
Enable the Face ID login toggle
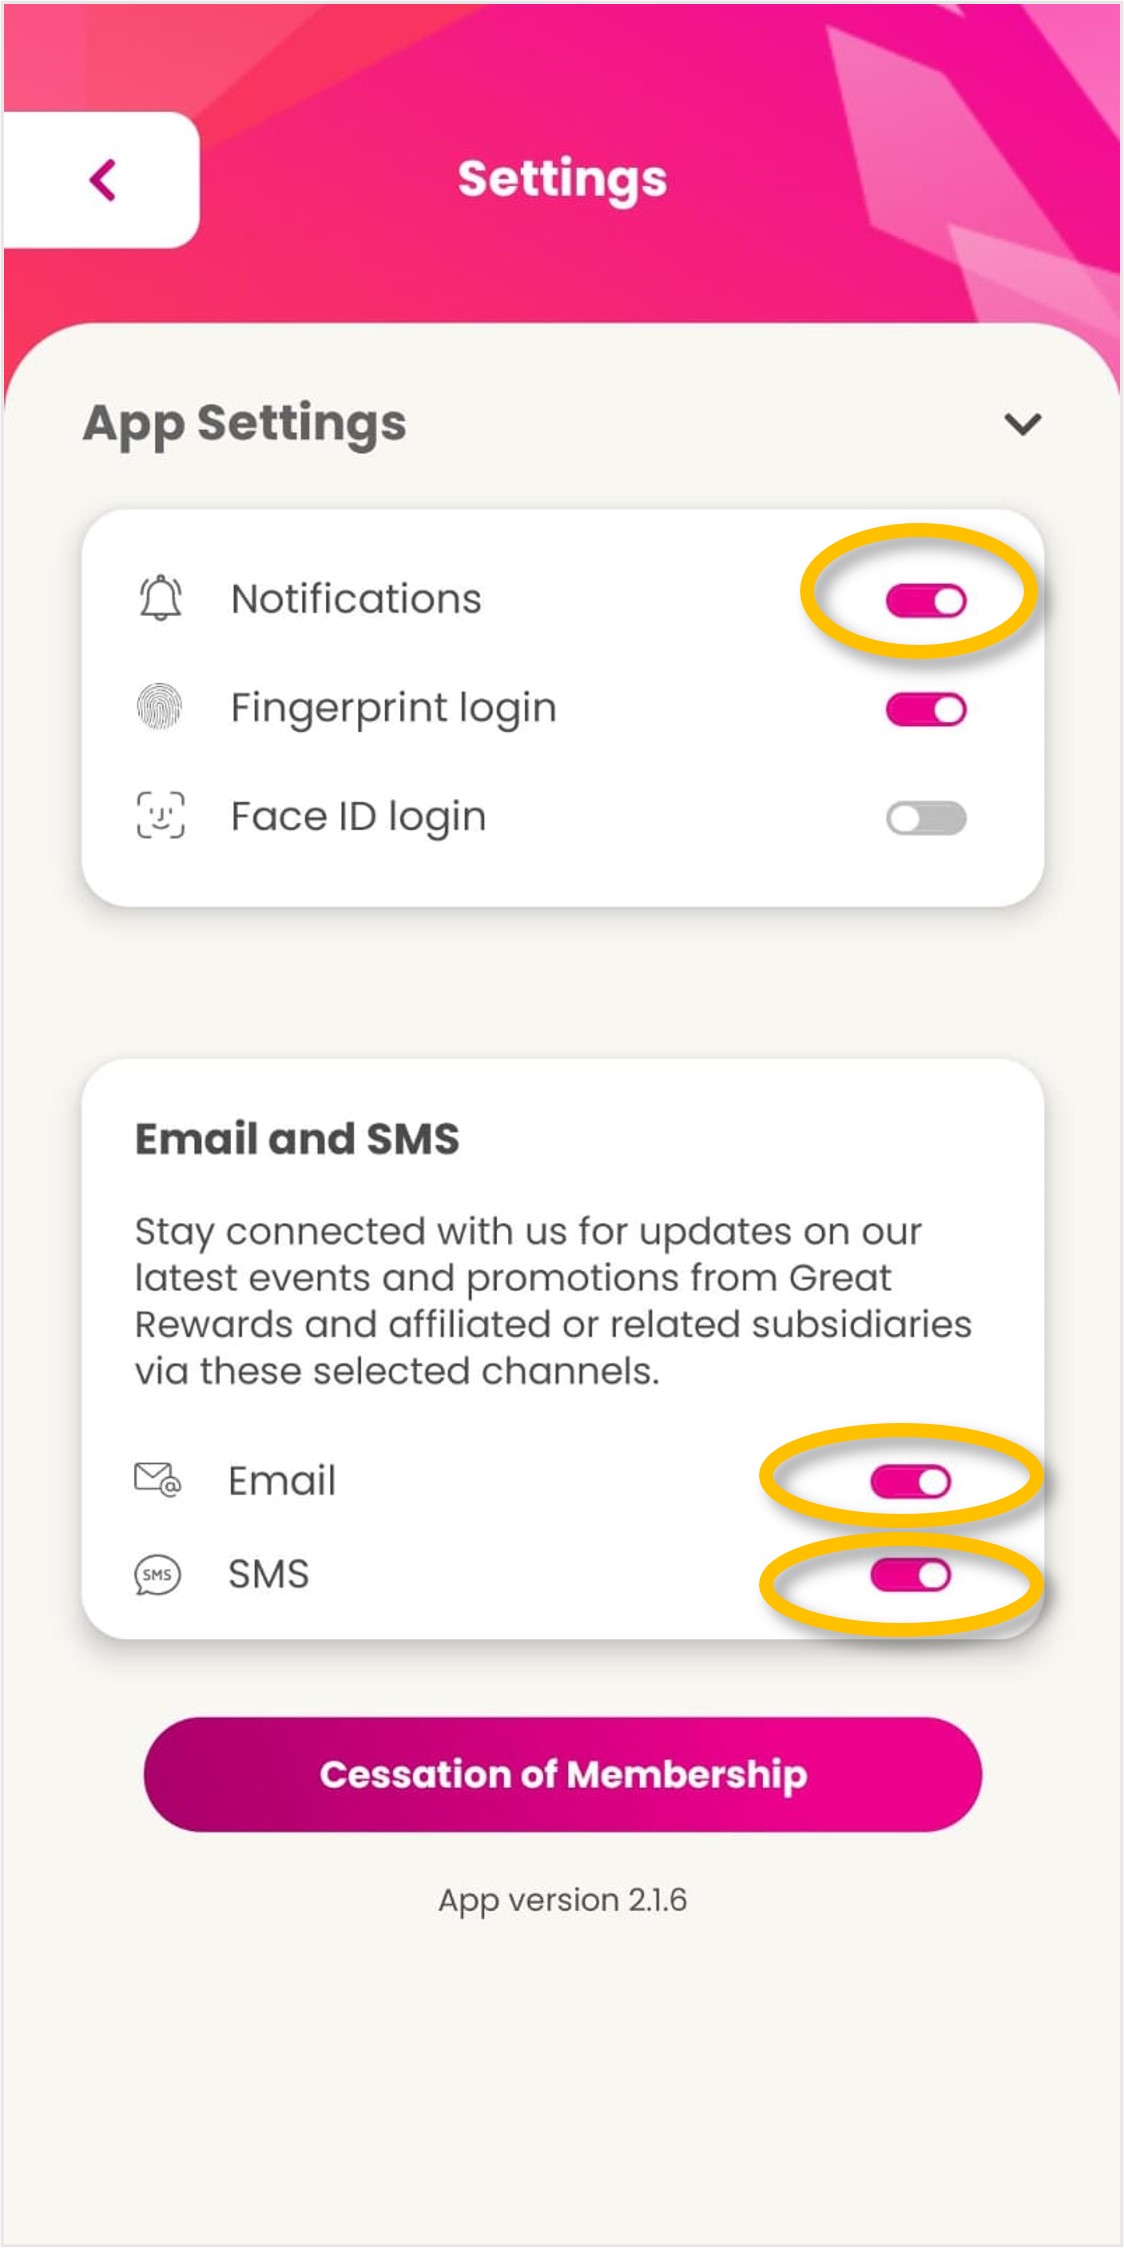coord(925,818)
